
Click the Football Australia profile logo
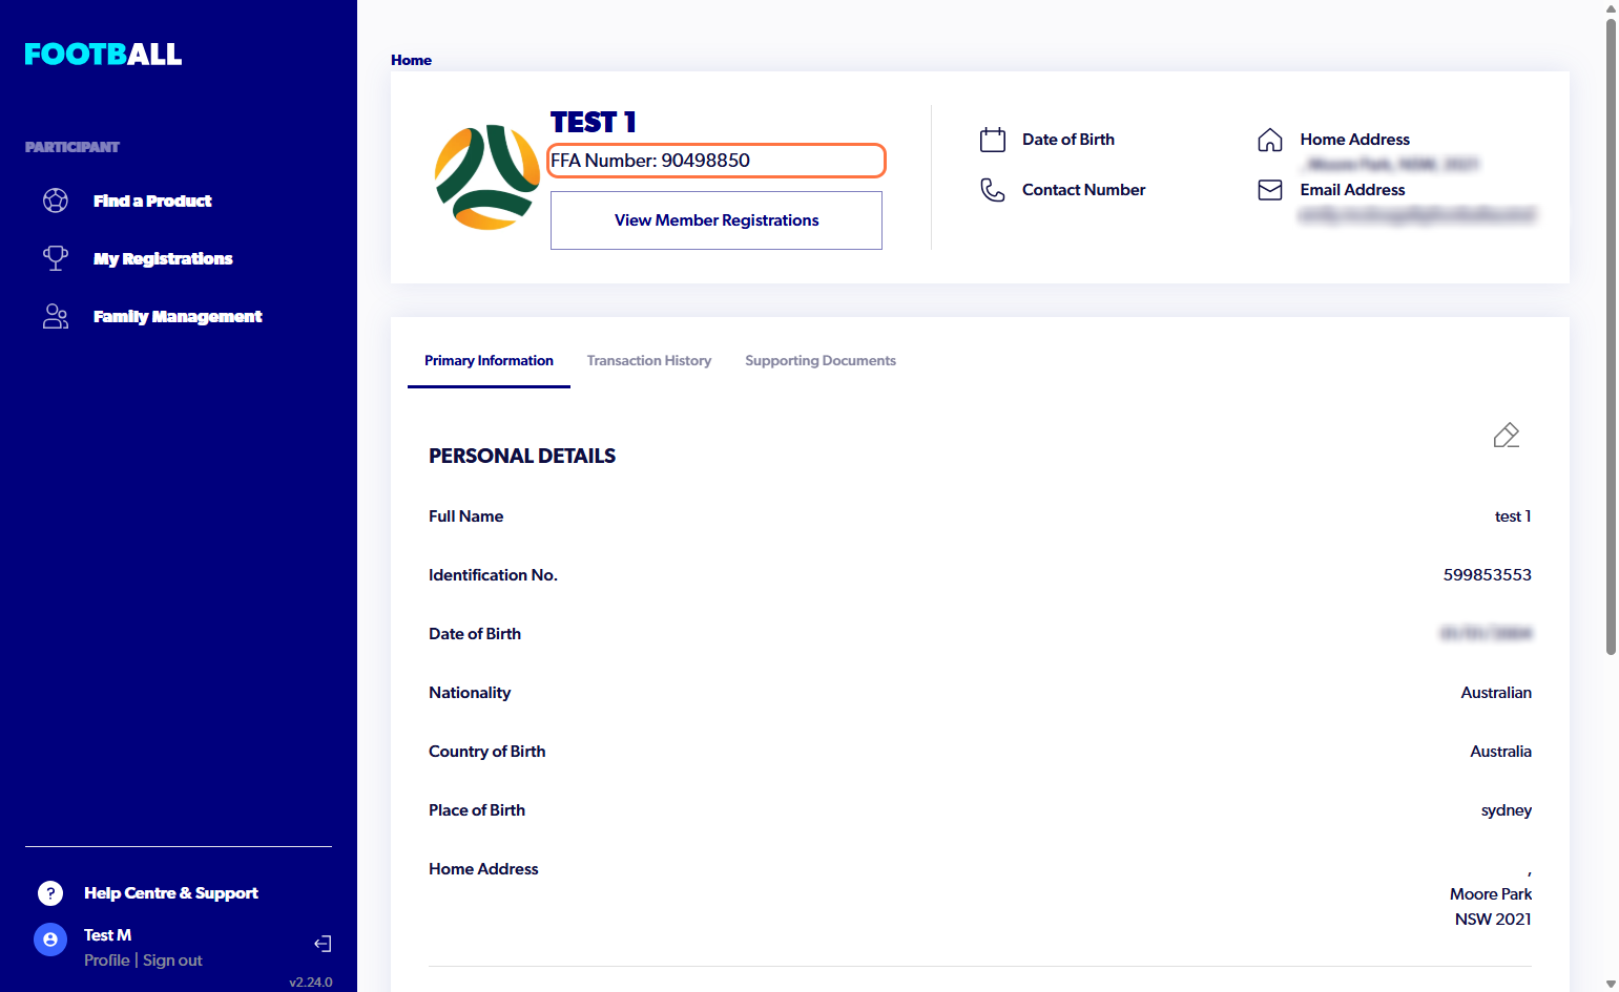(x=487, y=177)
